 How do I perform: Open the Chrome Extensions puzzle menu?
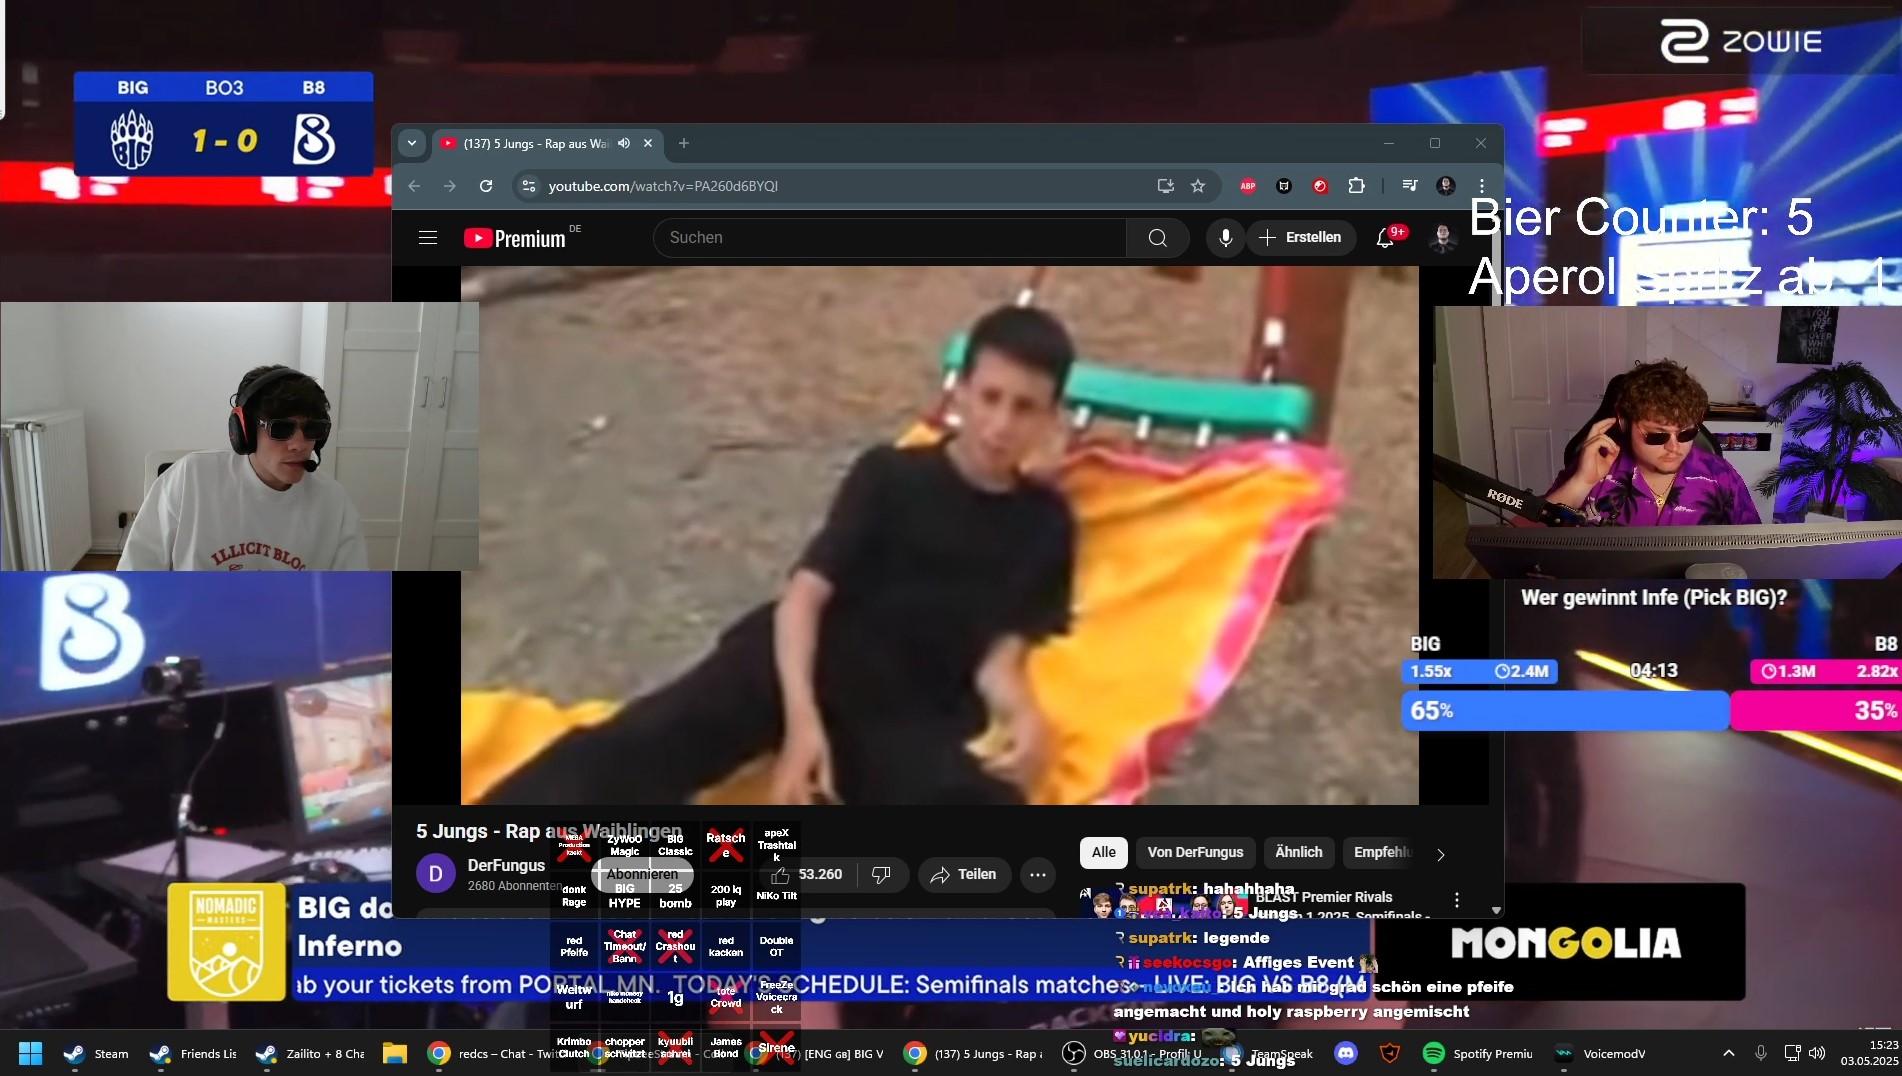pyautogui.click(x=1357, y=186)
